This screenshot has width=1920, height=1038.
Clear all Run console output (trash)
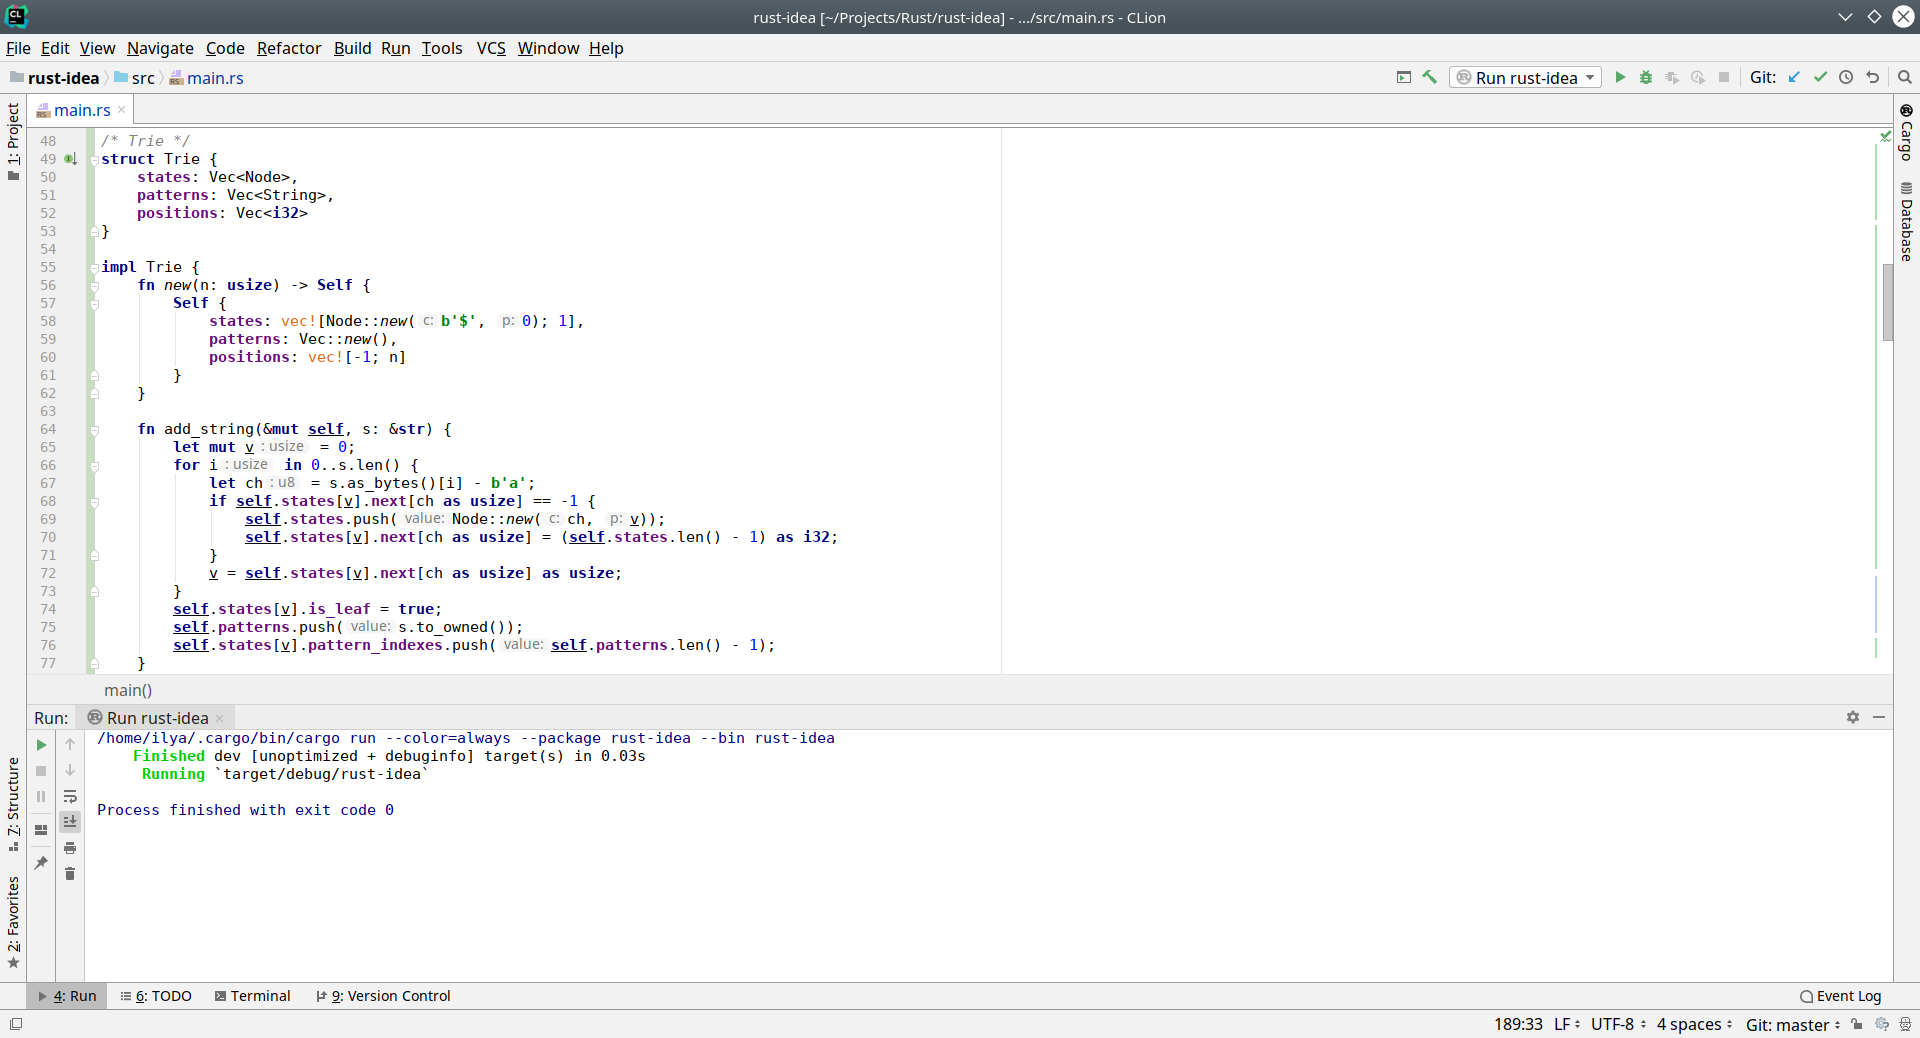(x=70, y=874)
